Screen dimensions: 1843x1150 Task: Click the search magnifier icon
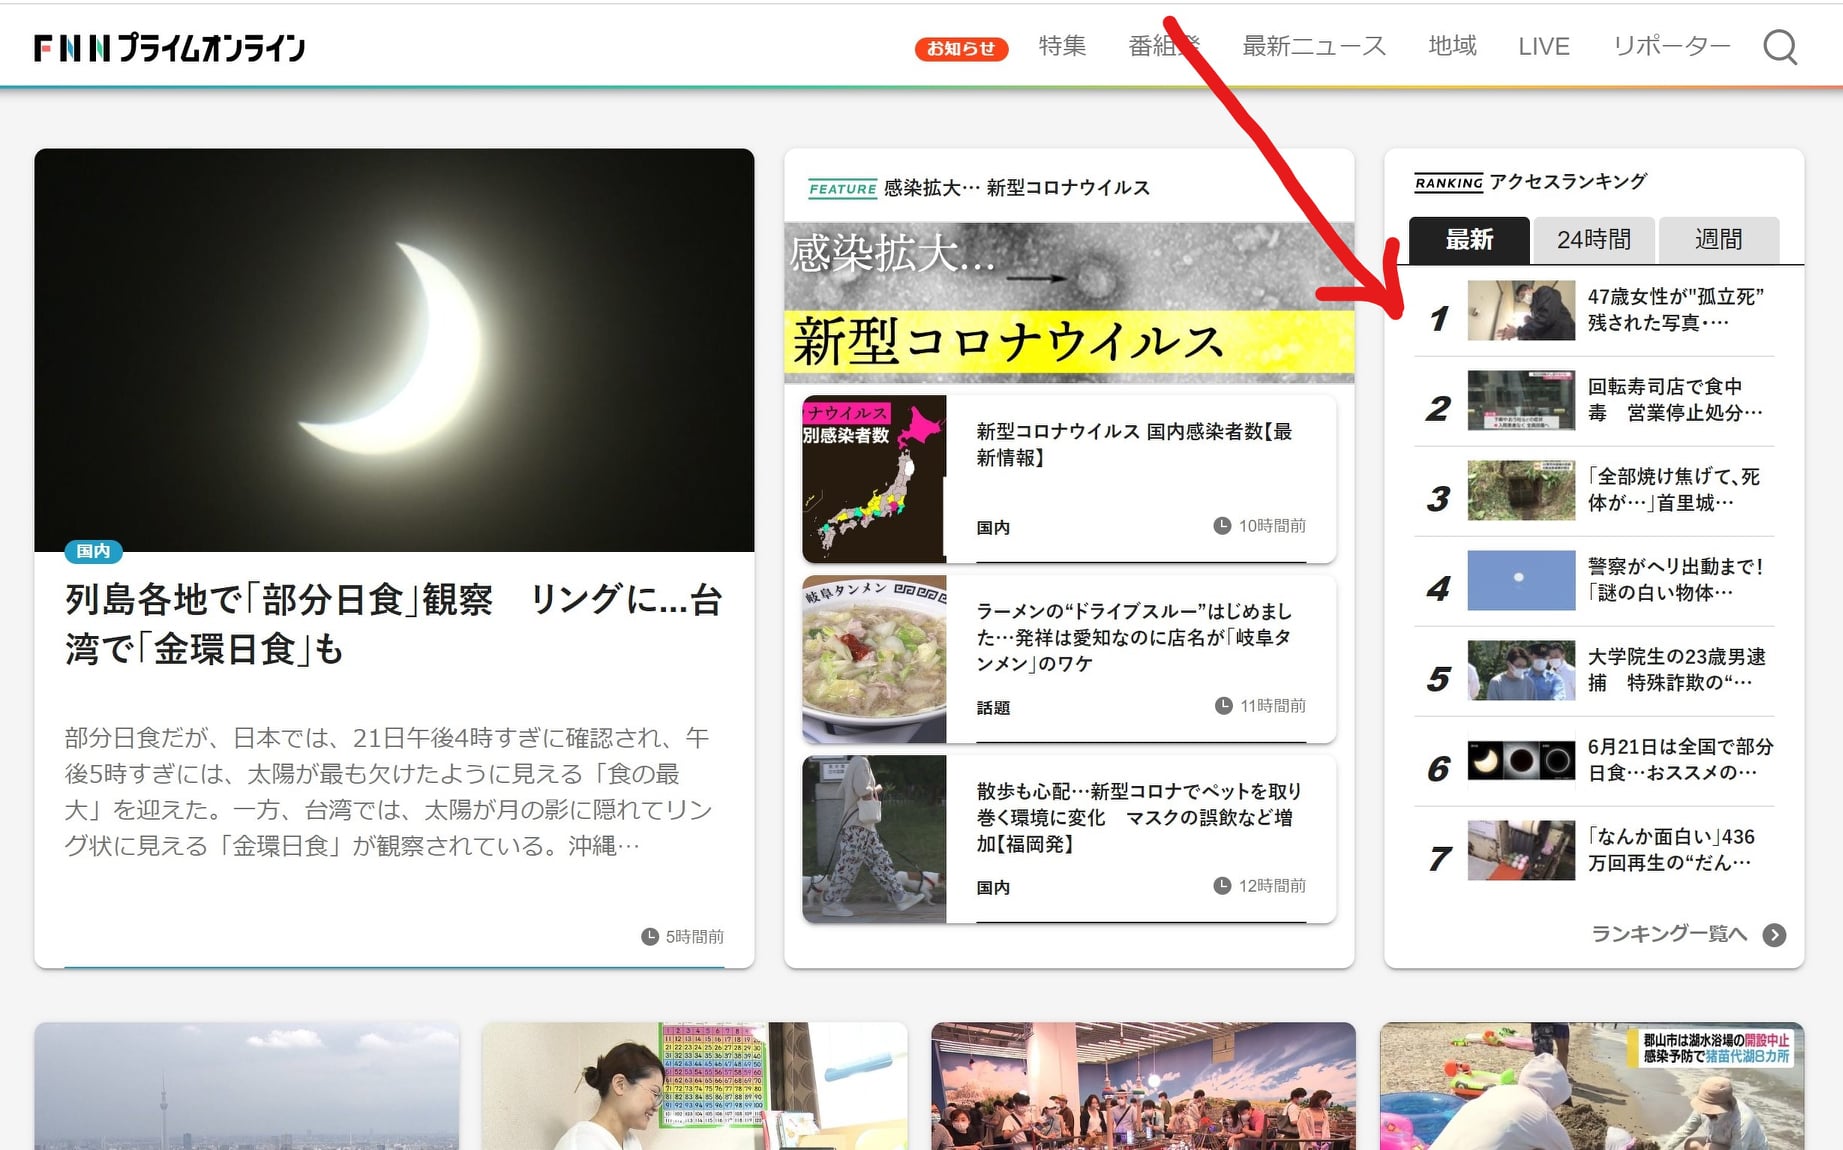[x=1779, y=47]
